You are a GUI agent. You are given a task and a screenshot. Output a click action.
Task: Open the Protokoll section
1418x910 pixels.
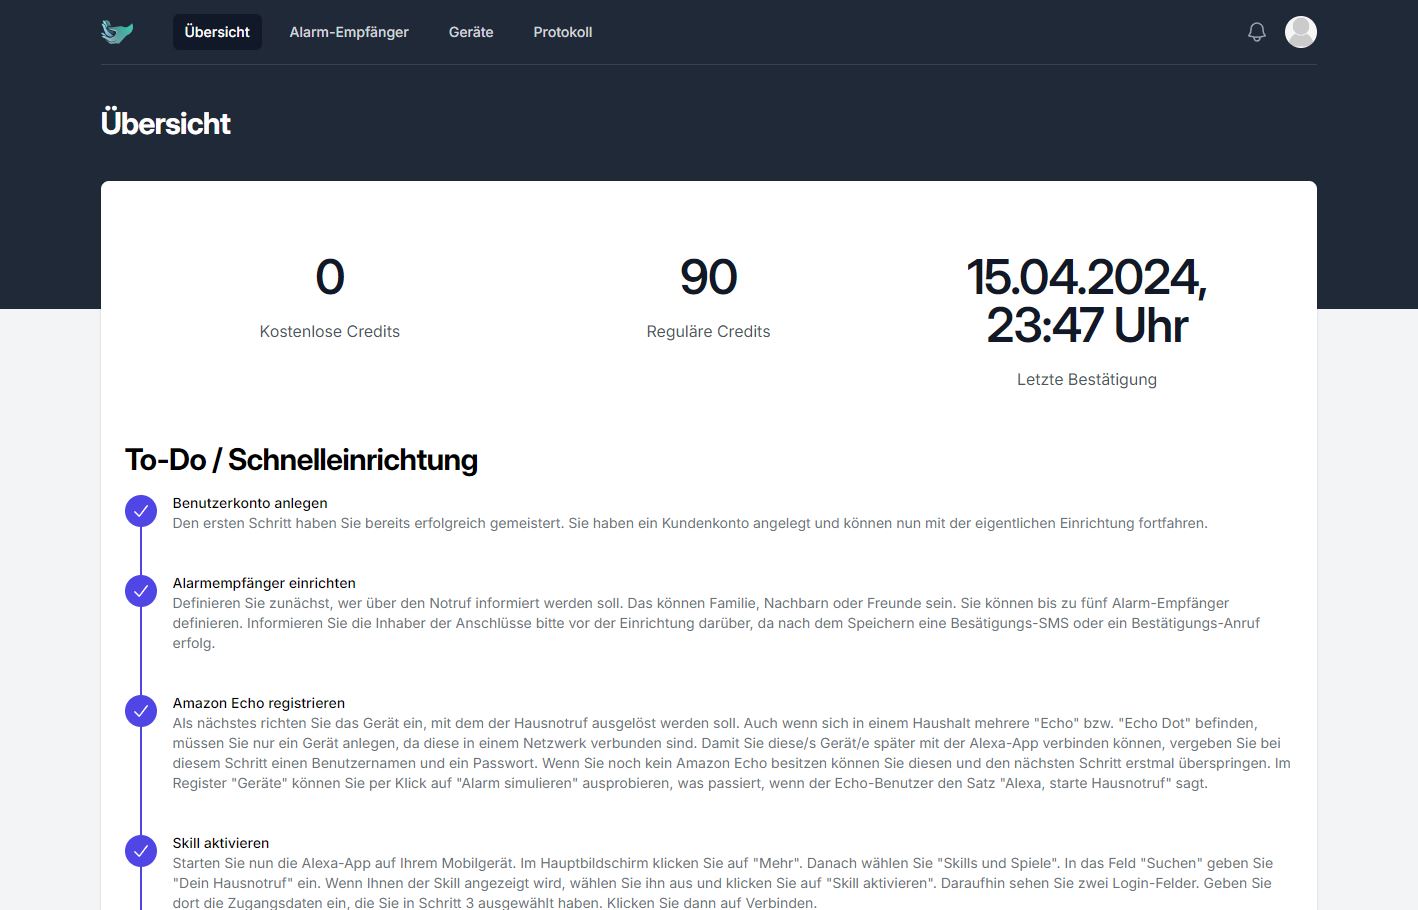pos(563,31)
